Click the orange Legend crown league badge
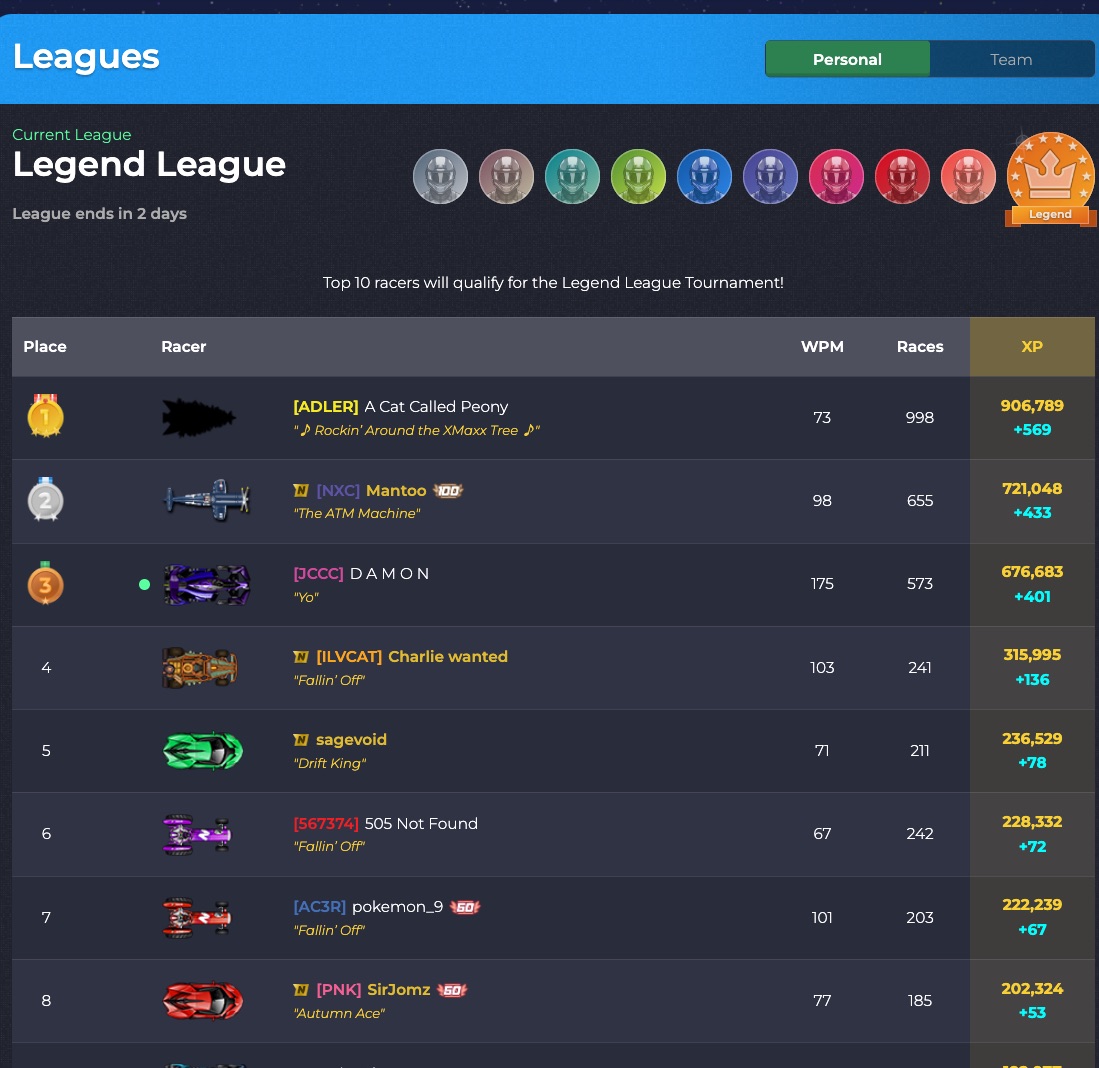Screen dimensions: 1099x1068 1050,179
